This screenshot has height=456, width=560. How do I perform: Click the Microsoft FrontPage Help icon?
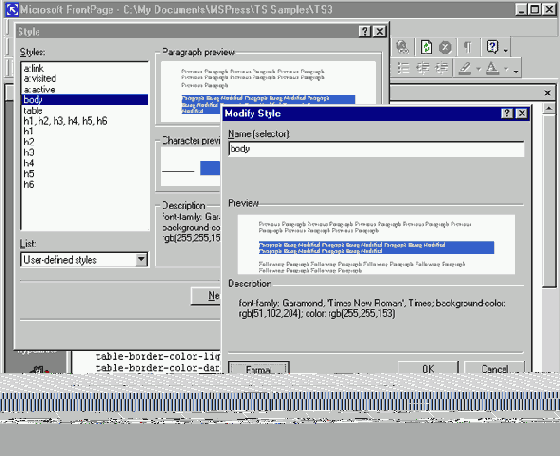click(x=492, y=47)
